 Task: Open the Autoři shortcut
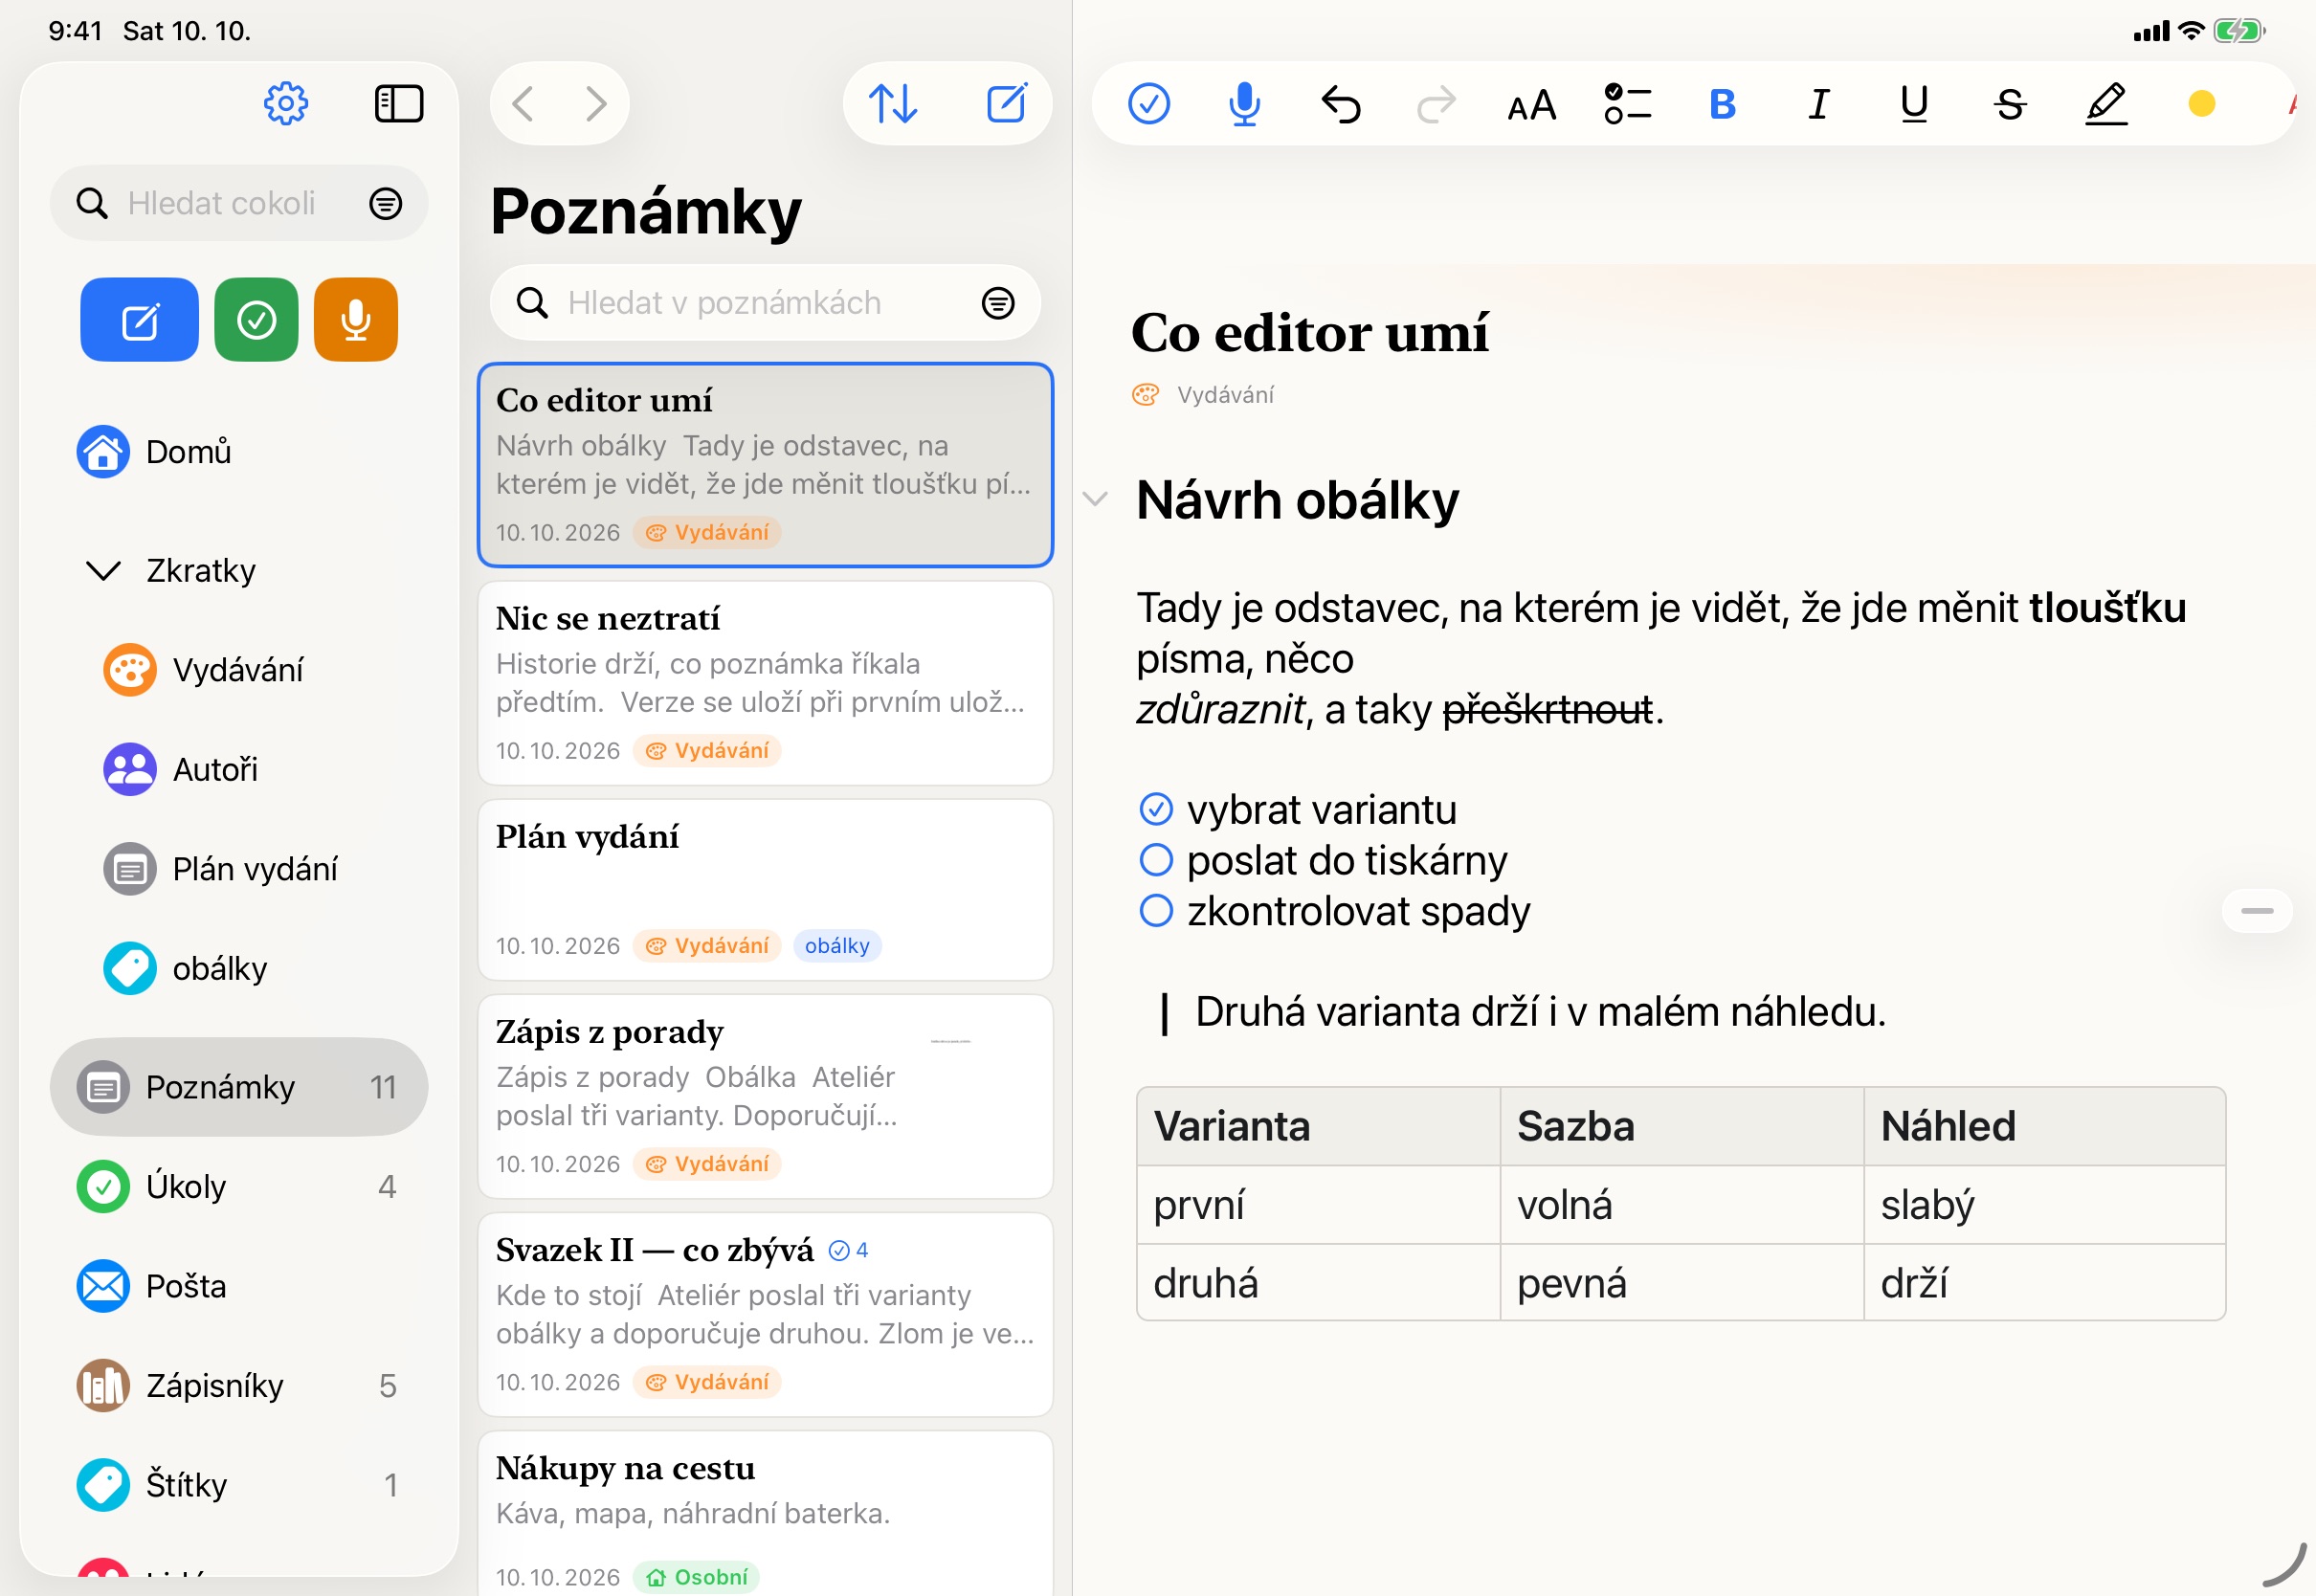239,769
